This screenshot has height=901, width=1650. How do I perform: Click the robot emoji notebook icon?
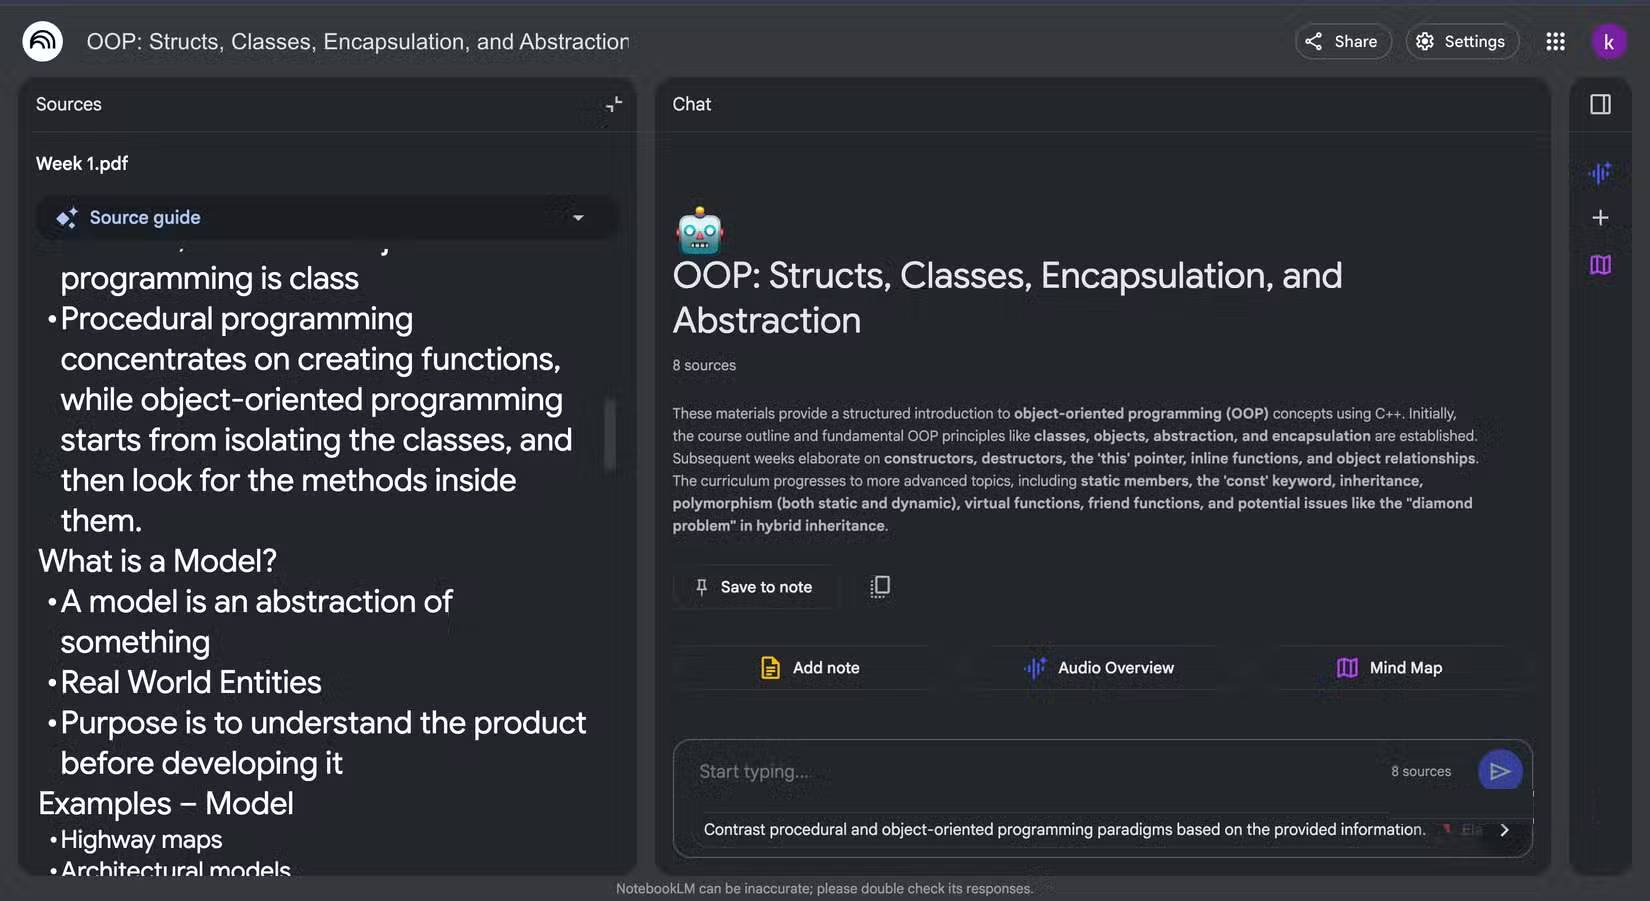coord(699,231)
